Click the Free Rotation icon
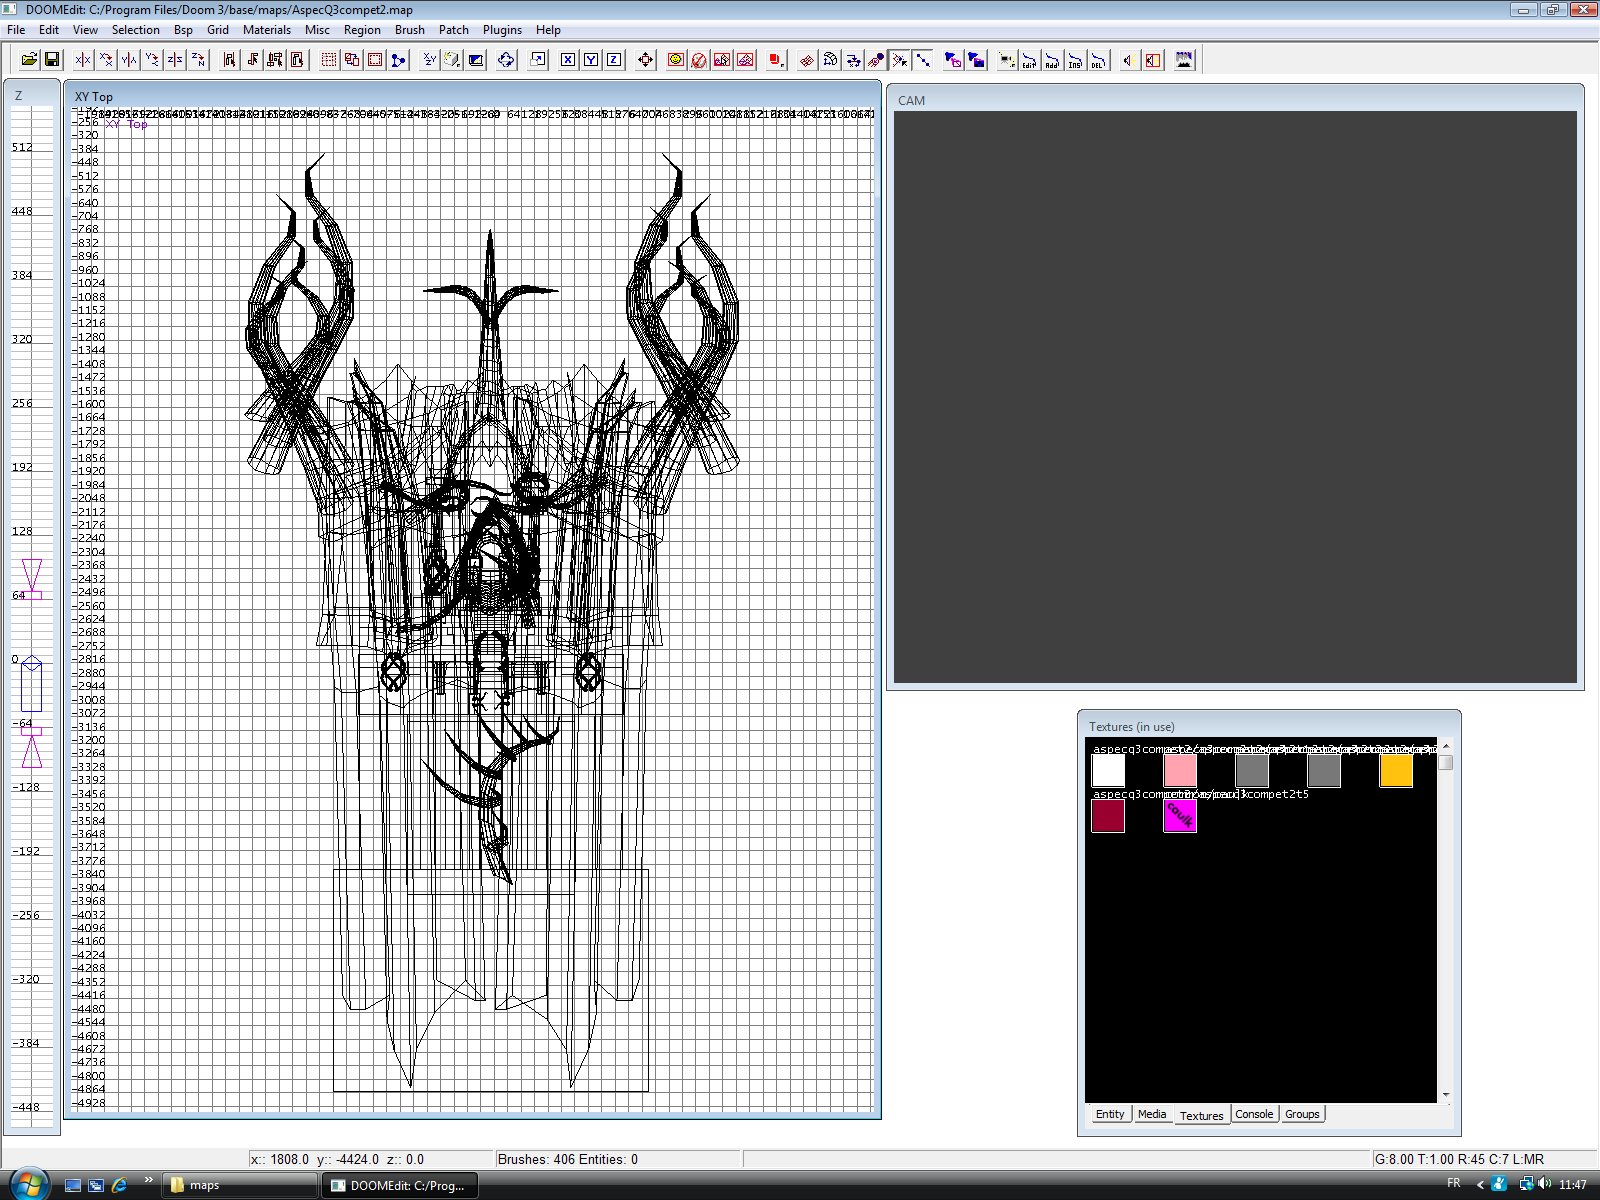Viewport: 1600px width, 1200px height. 506,60
